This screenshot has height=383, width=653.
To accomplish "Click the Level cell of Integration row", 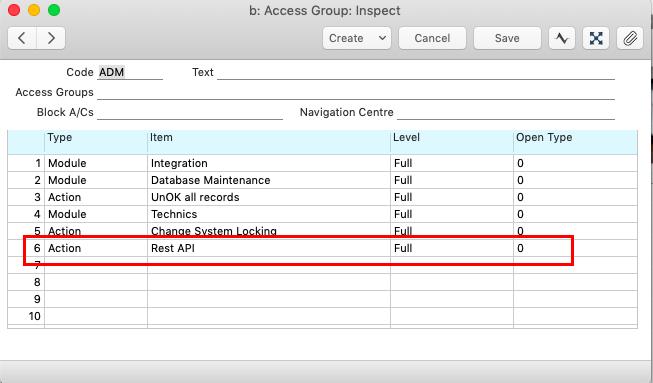I will pyautogui.click(x=452, y=163).
